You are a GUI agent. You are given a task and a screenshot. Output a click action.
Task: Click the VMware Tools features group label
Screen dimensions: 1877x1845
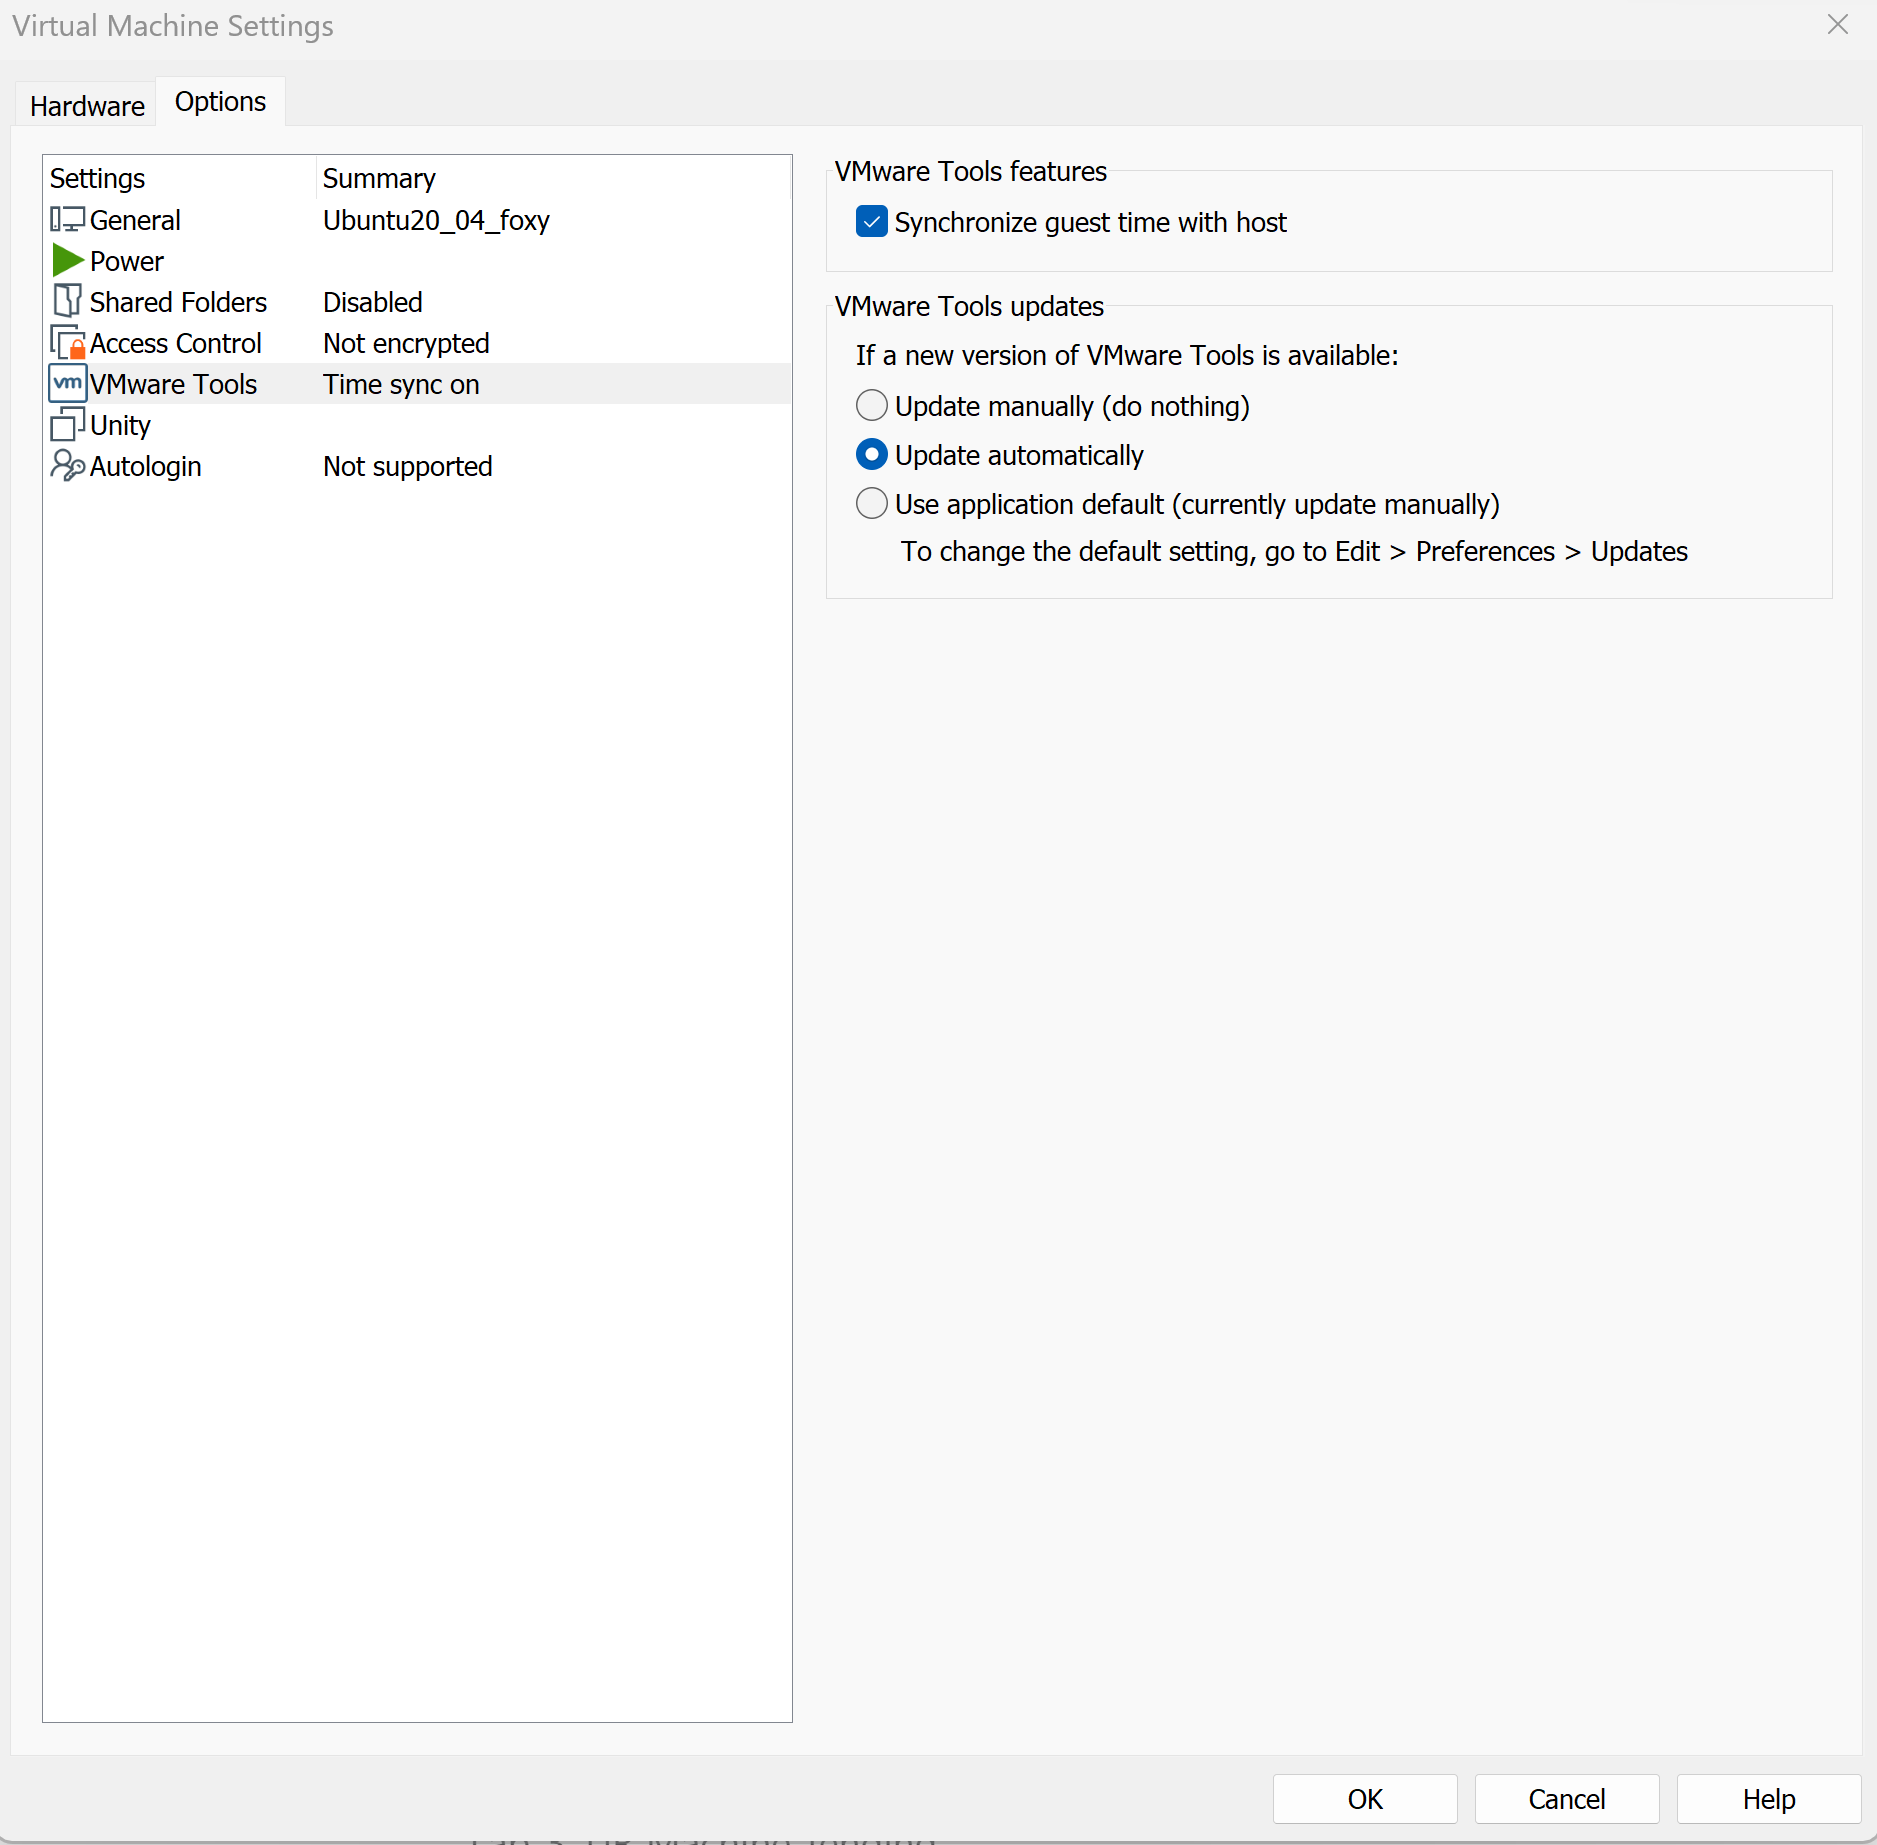970,171
